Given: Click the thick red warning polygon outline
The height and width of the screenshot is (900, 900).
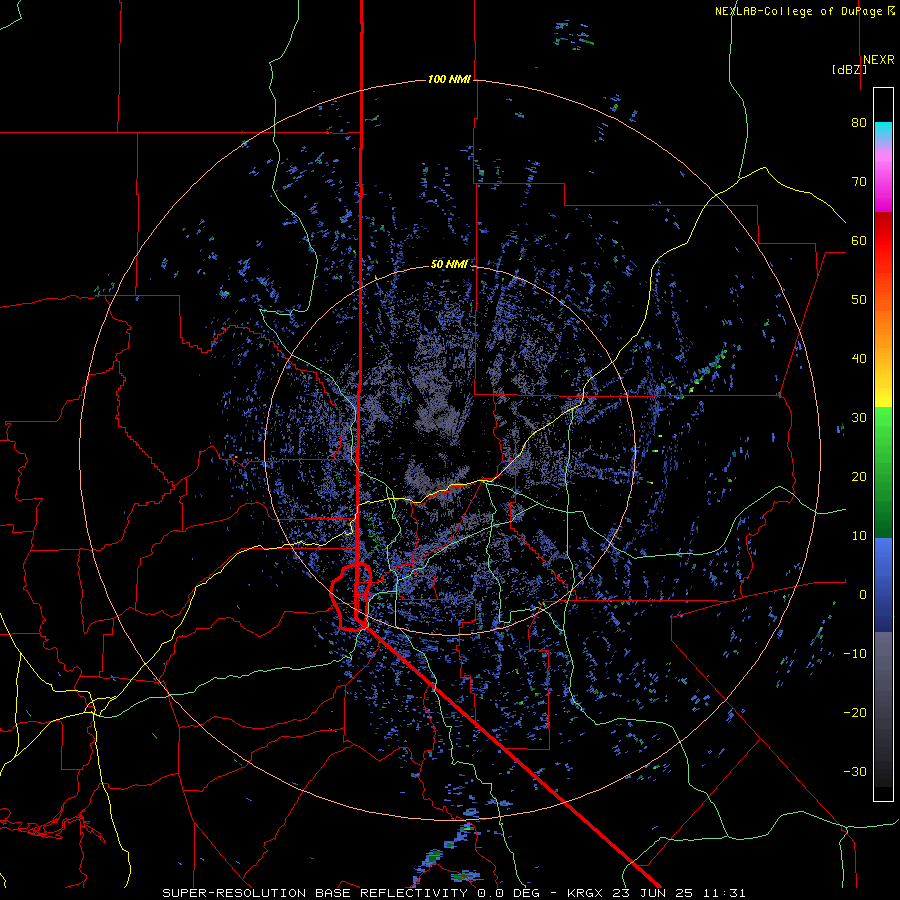Looking at the screenshot, I should (351, 597).
